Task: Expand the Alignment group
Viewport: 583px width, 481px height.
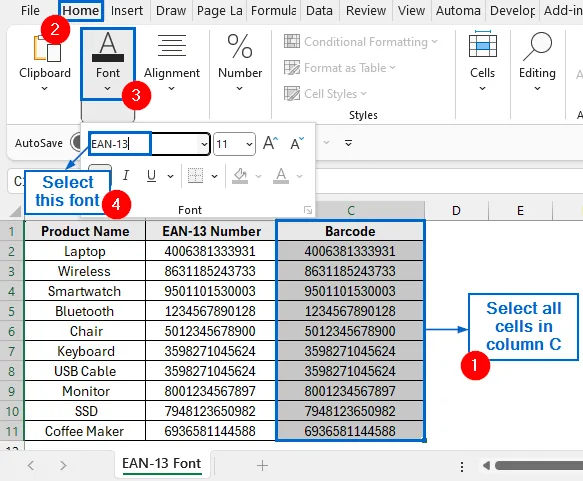Action: pos(171,88)
